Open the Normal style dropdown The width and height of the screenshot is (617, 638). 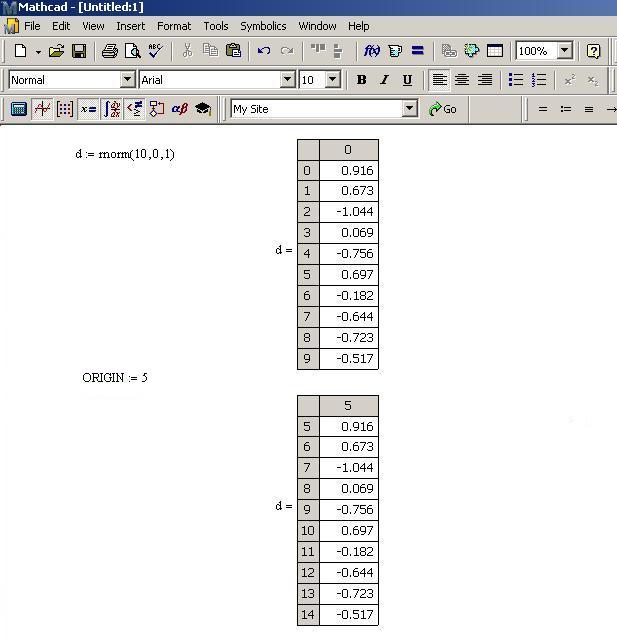[x=127, y=80]
